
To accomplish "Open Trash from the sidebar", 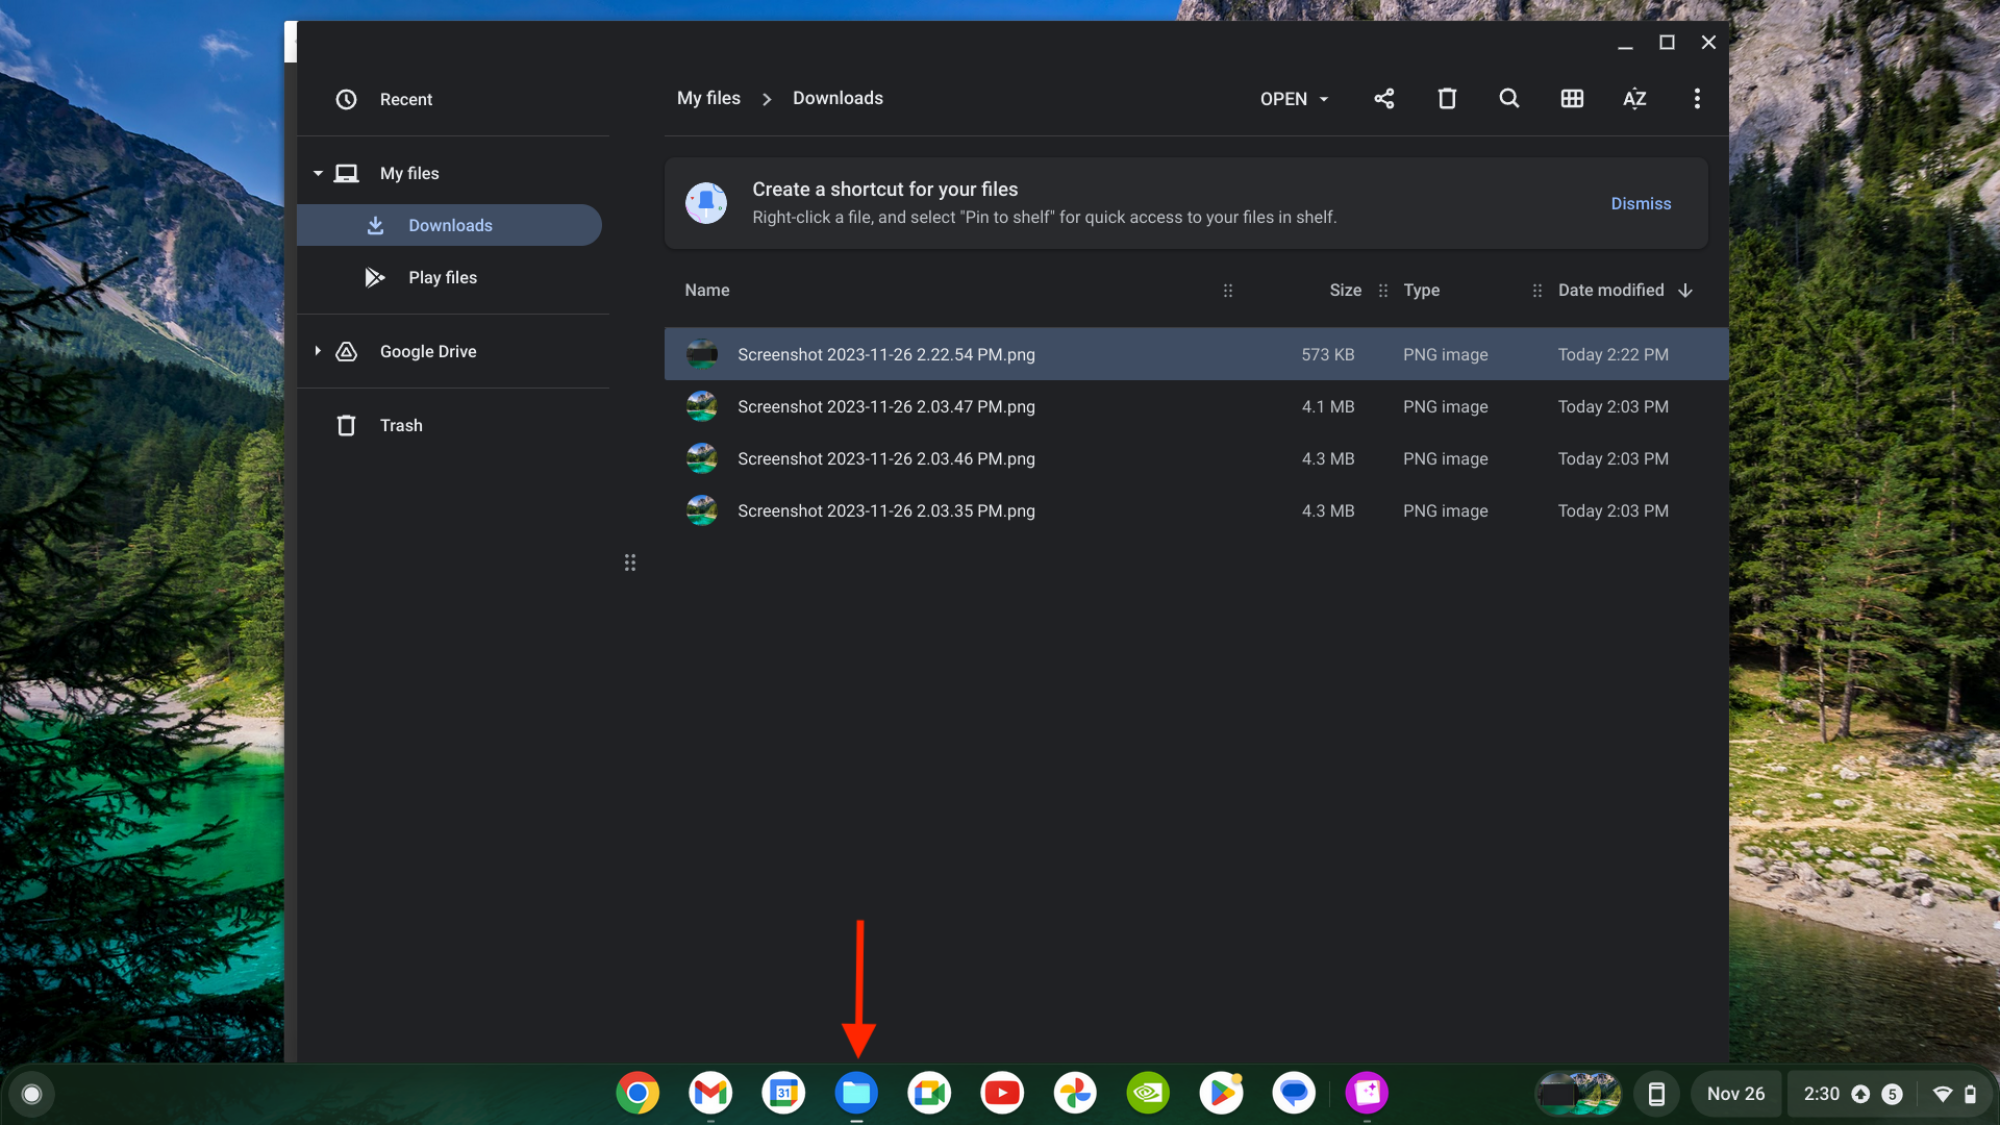I will click(x=400, y=425).
